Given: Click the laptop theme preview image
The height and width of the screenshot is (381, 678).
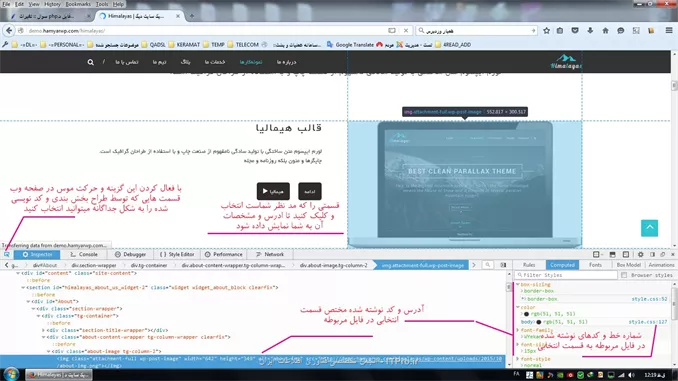Looking at the screenshot, I should pos(465,184).
